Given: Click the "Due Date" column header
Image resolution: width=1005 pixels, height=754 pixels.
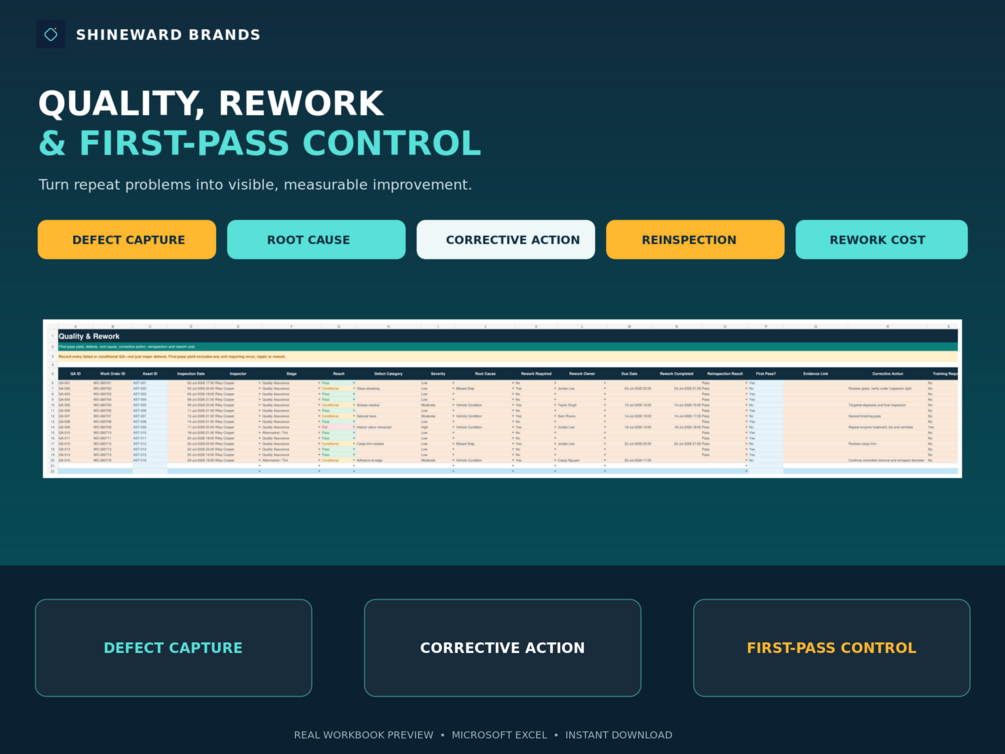Looking at the screenshot, I should [629, 373].
